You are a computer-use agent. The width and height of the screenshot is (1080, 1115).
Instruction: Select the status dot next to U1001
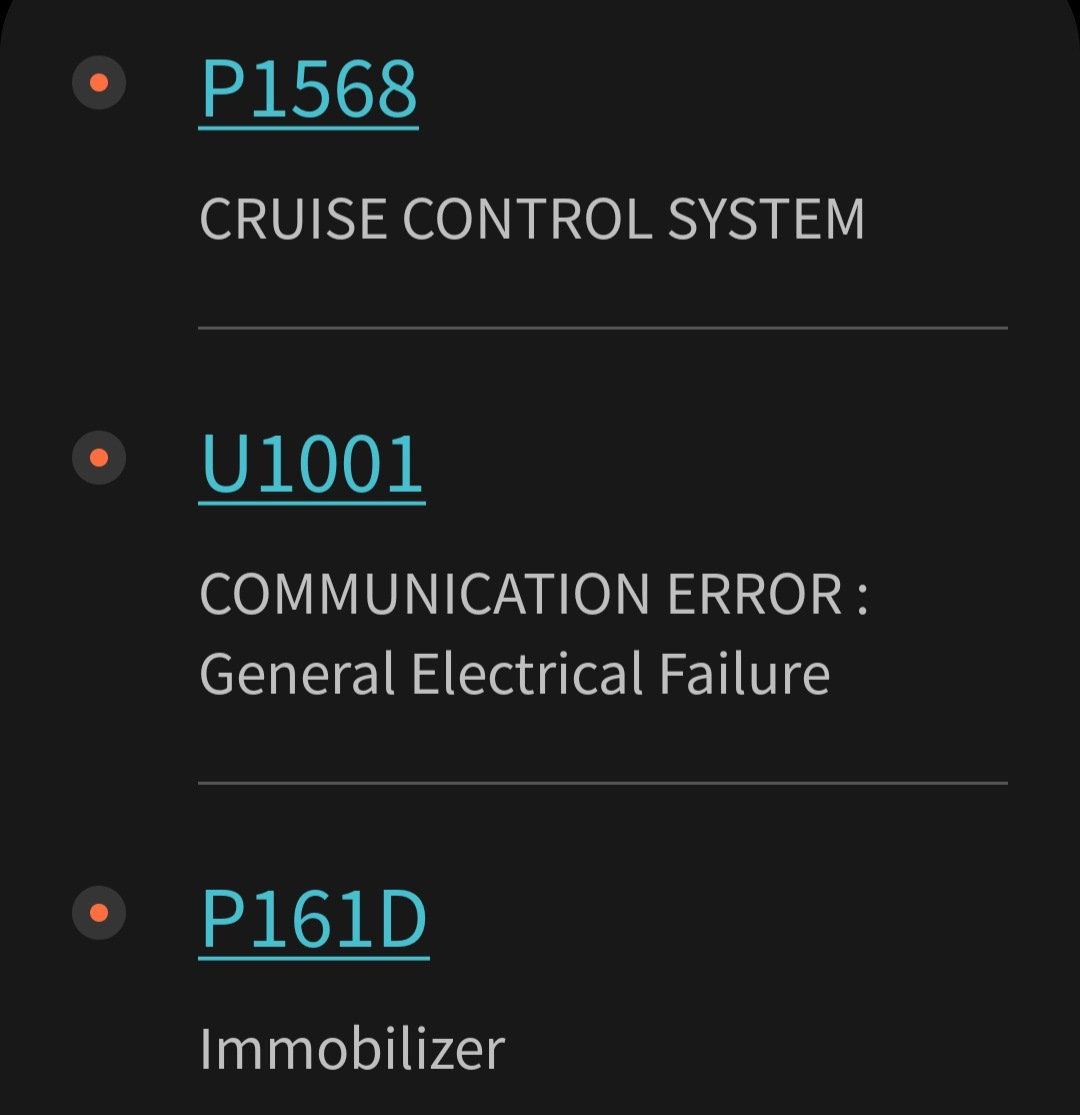[99, 458]
